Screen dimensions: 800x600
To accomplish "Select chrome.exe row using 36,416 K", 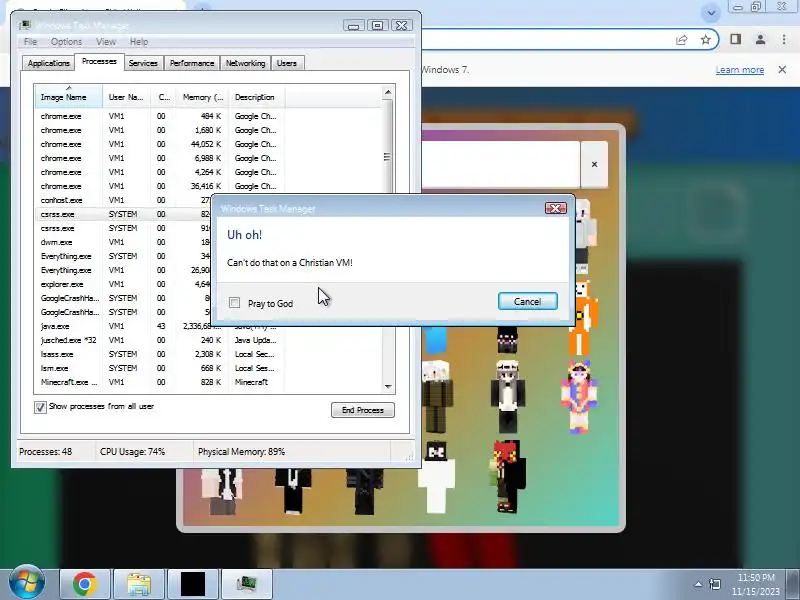I will tap(208, 186).
